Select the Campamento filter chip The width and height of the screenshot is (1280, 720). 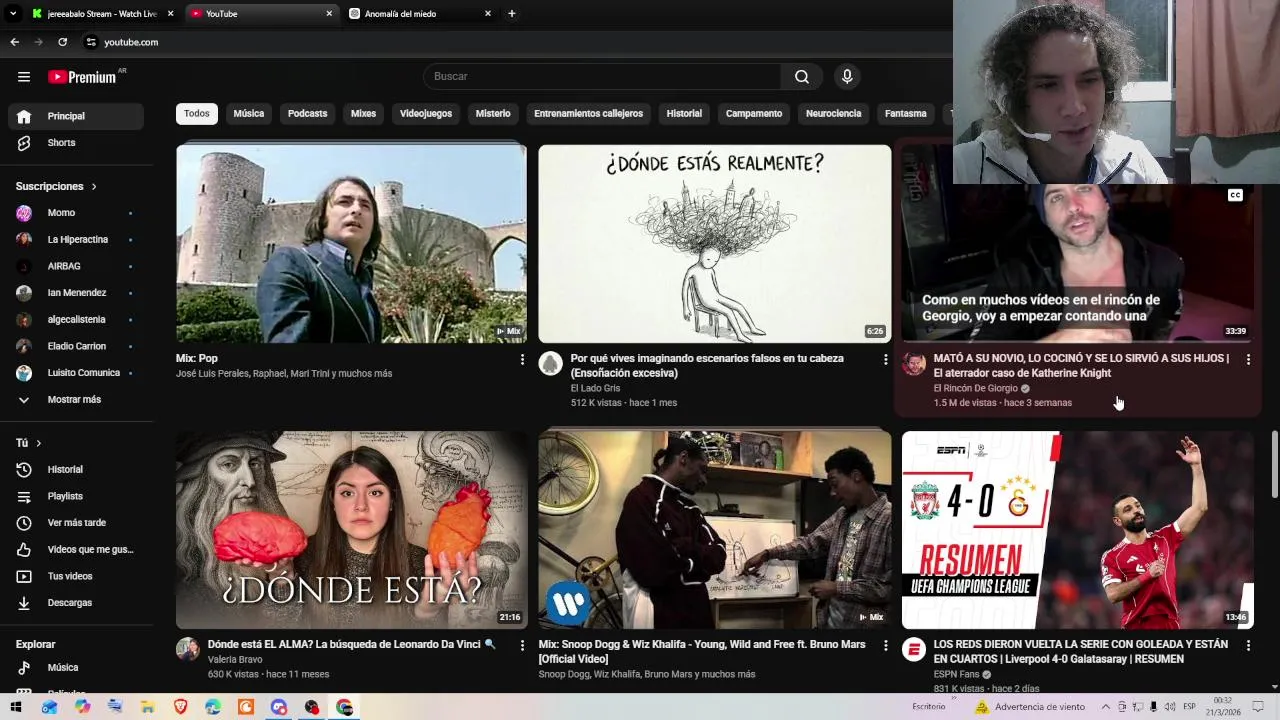(x=754, y=113)
